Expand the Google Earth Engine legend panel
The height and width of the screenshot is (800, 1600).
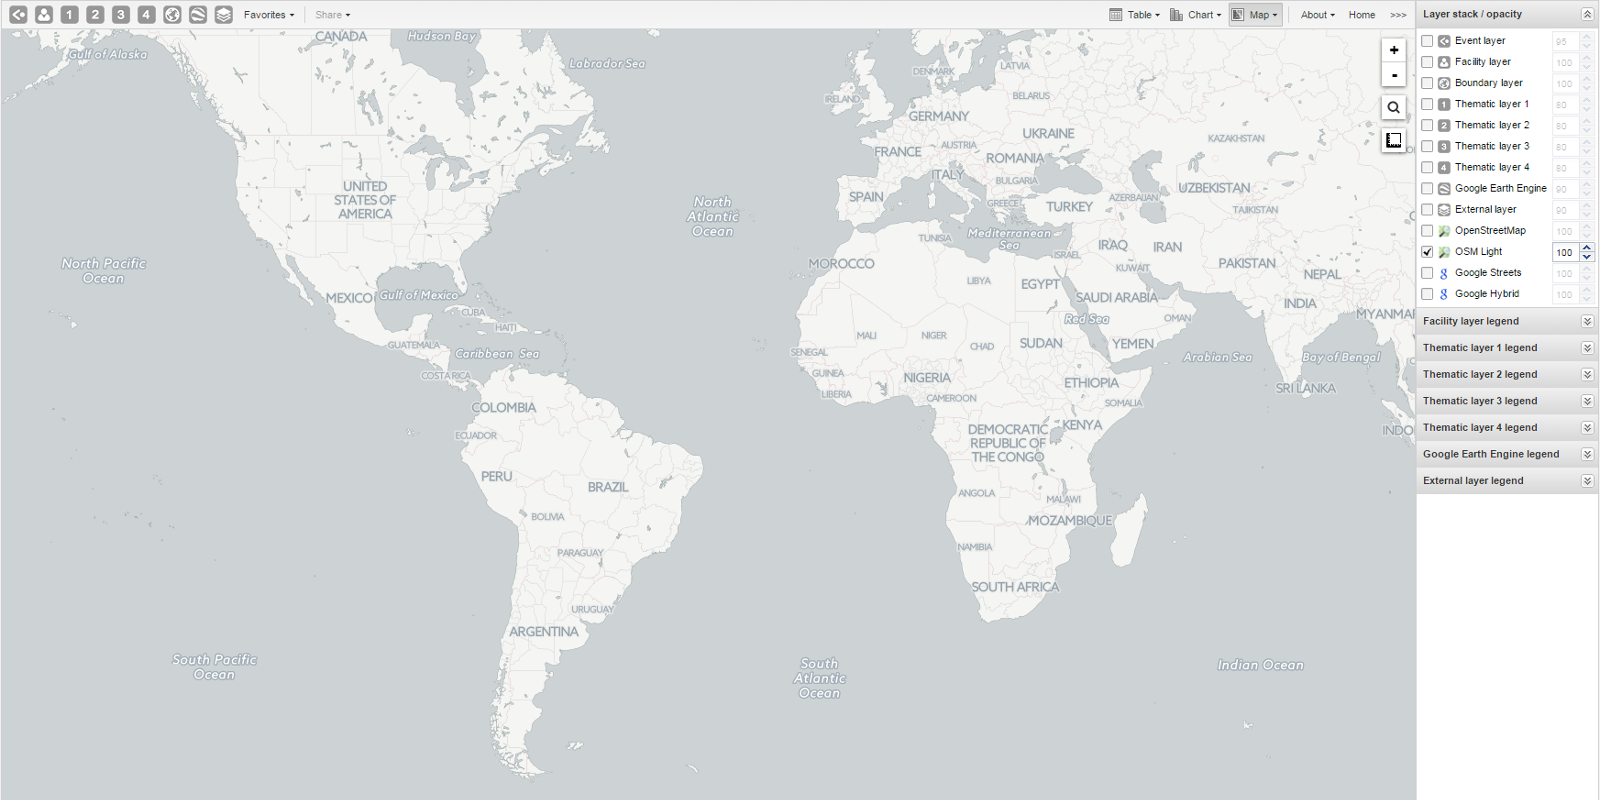click(x=1587, y=454)
